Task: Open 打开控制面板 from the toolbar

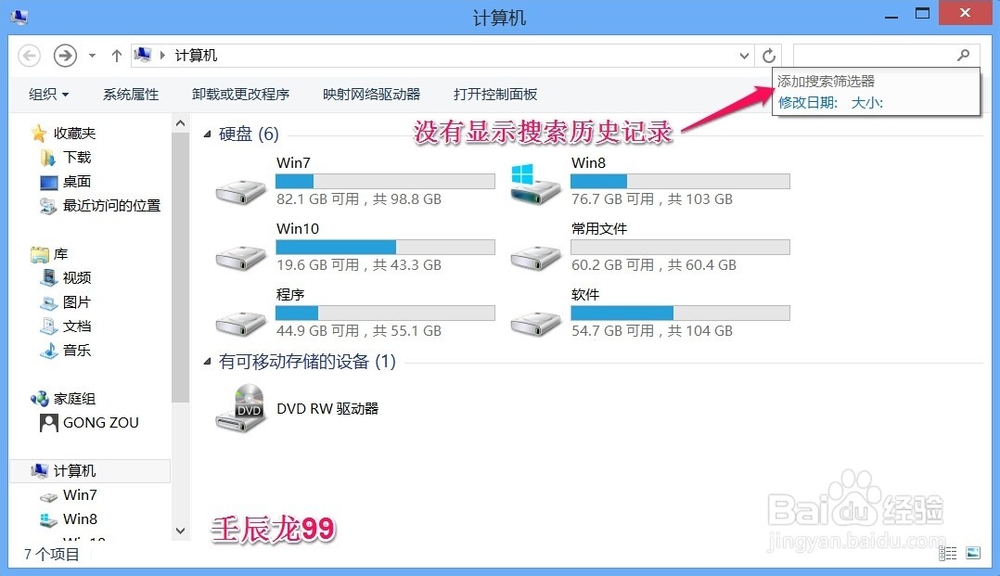Action: (x=495, y=94)
